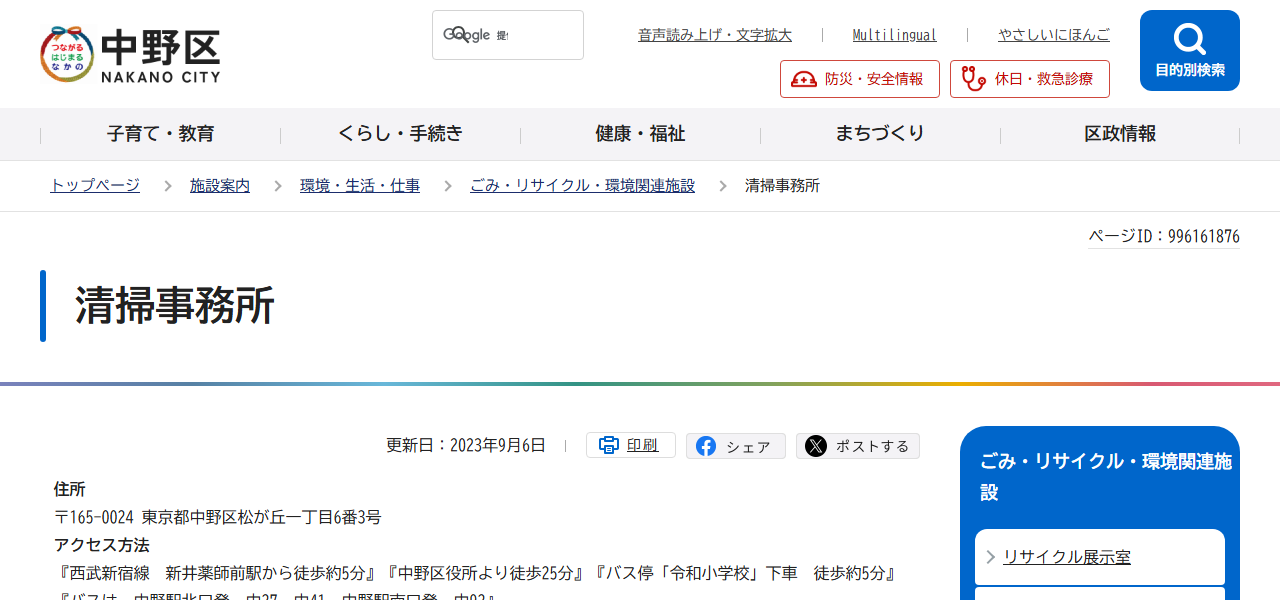Click the address 〒165-0024 東京都中野区松が丘一丁目6番3号
The image size is (1280, 600).
coord(217,517)
